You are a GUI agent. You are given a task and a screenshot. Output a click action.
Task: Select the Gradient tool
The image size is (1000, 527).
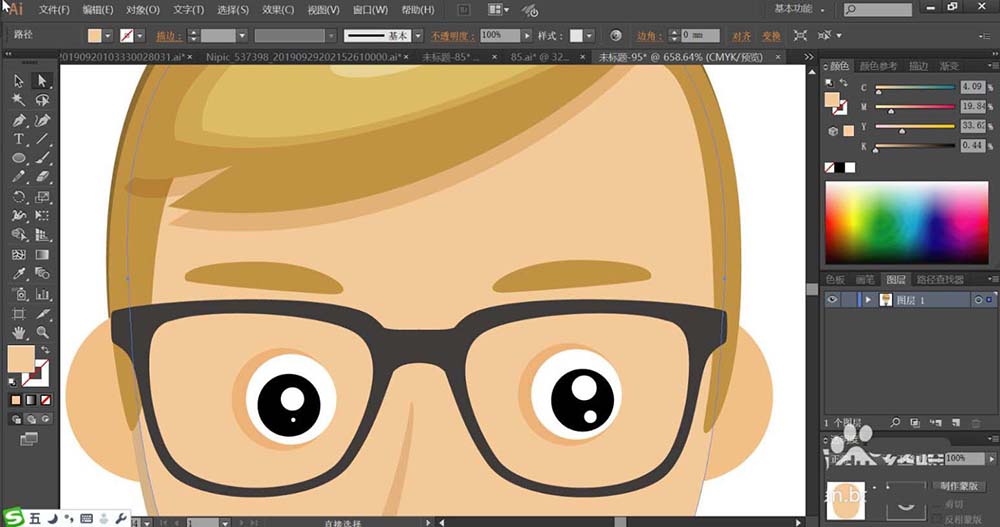click(42, 255)
